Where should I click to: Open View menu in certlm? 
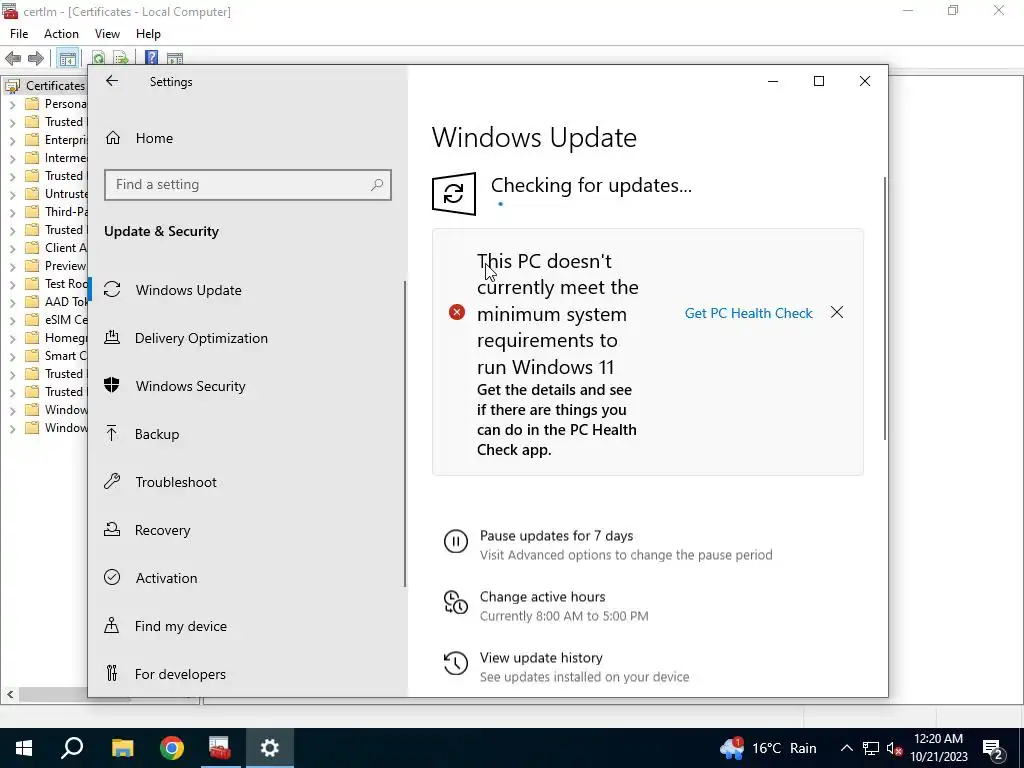pyautogui.click(x=107, y=34)
